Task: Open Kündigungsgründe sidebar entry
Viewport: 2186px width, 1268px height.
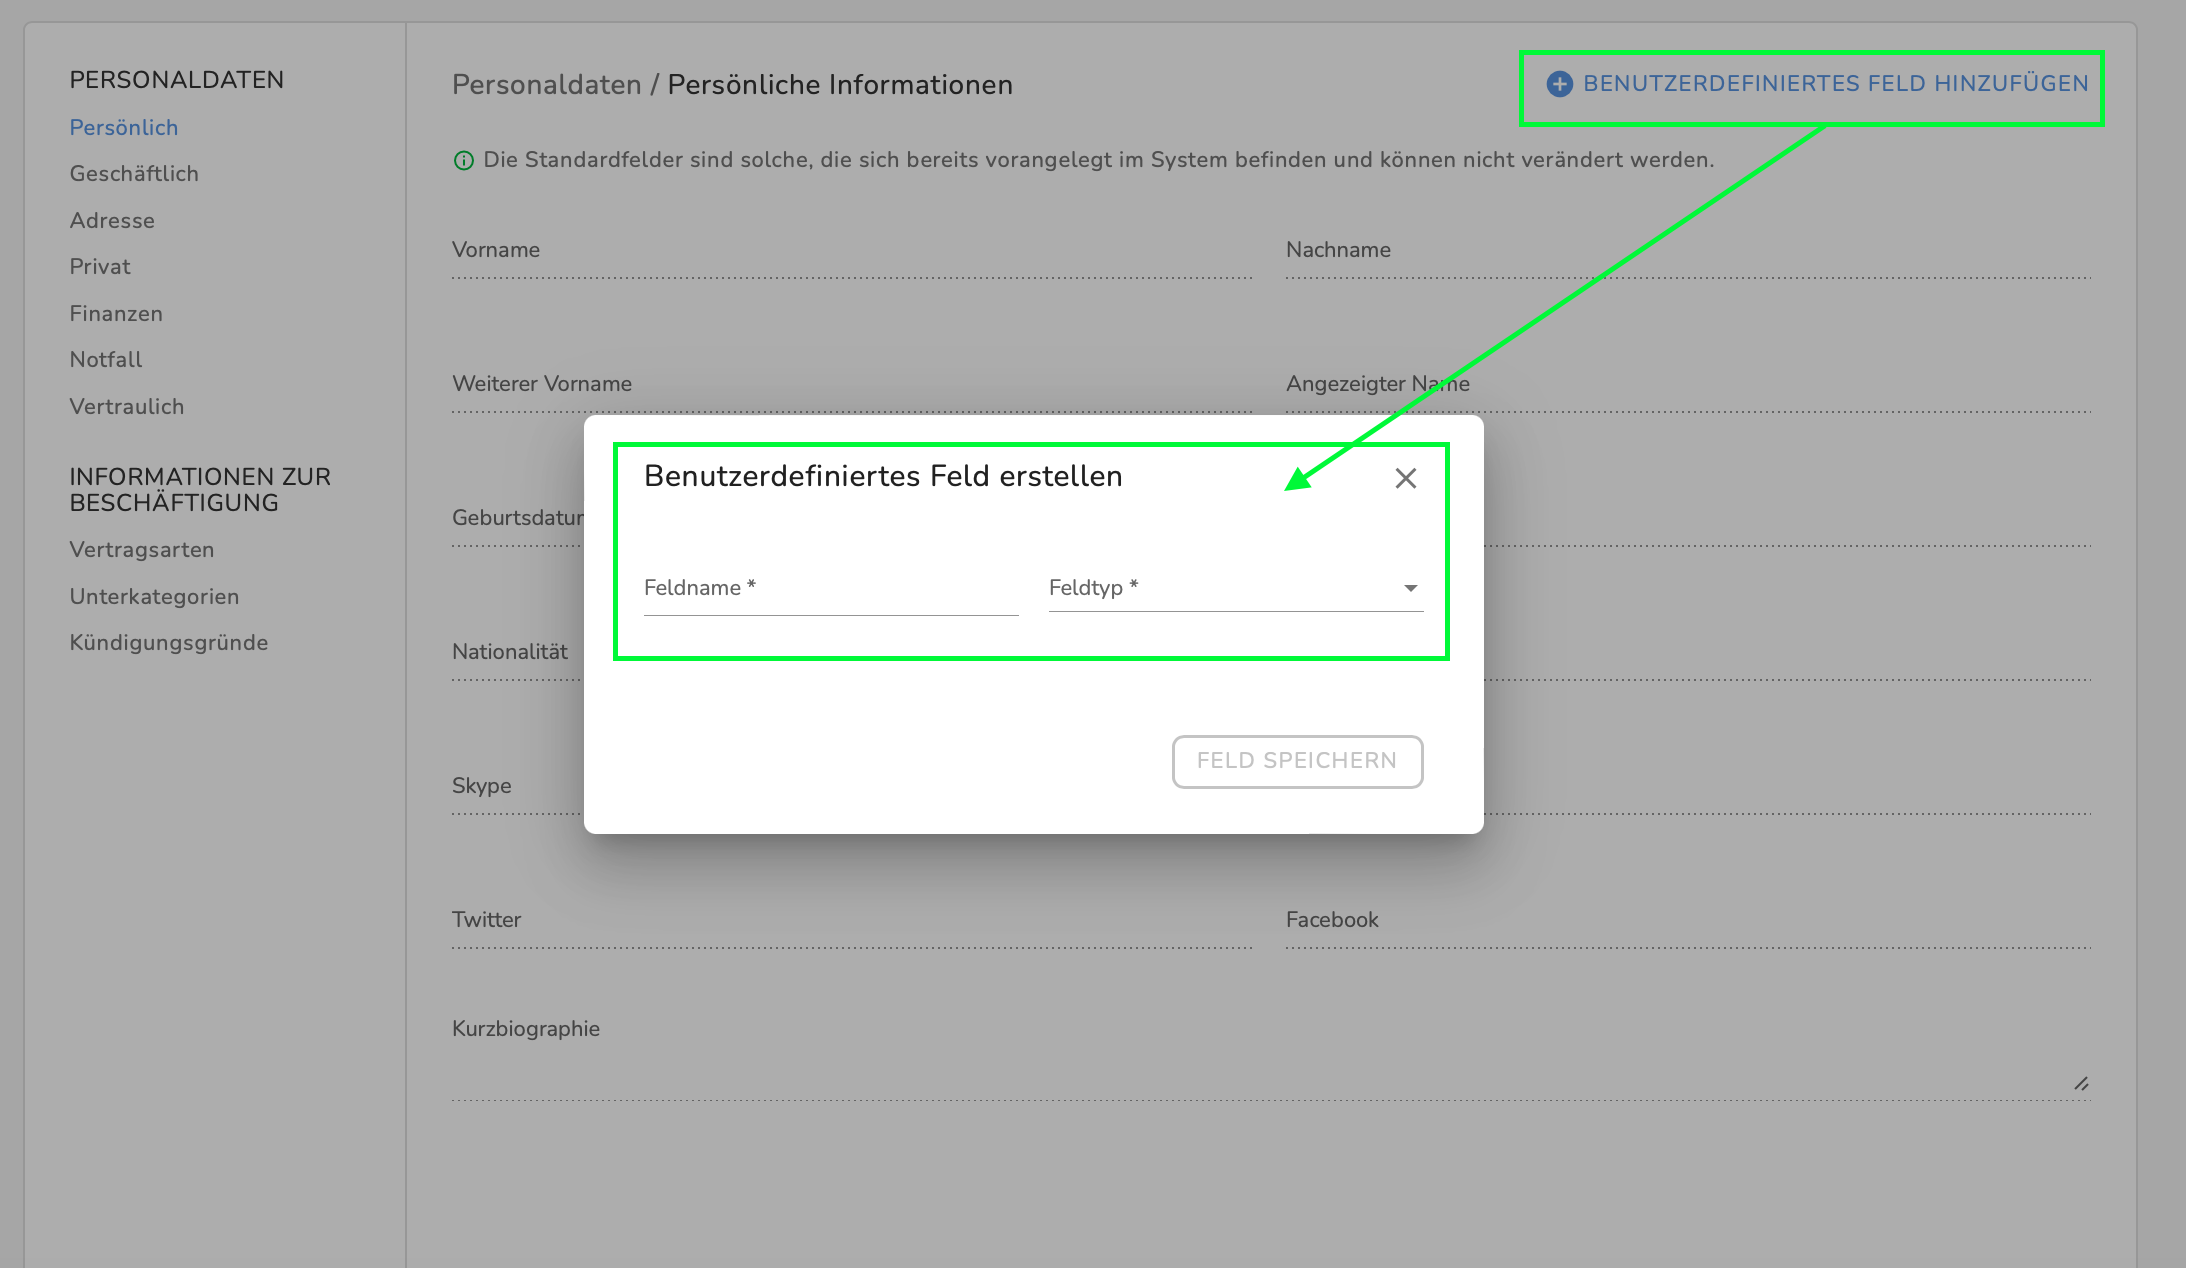Action: (169, 643)
